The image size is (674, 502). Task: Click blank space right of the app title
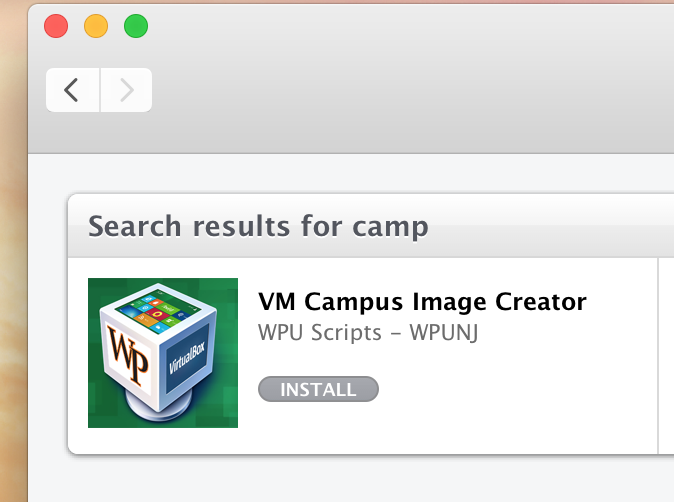coord(625,301)
